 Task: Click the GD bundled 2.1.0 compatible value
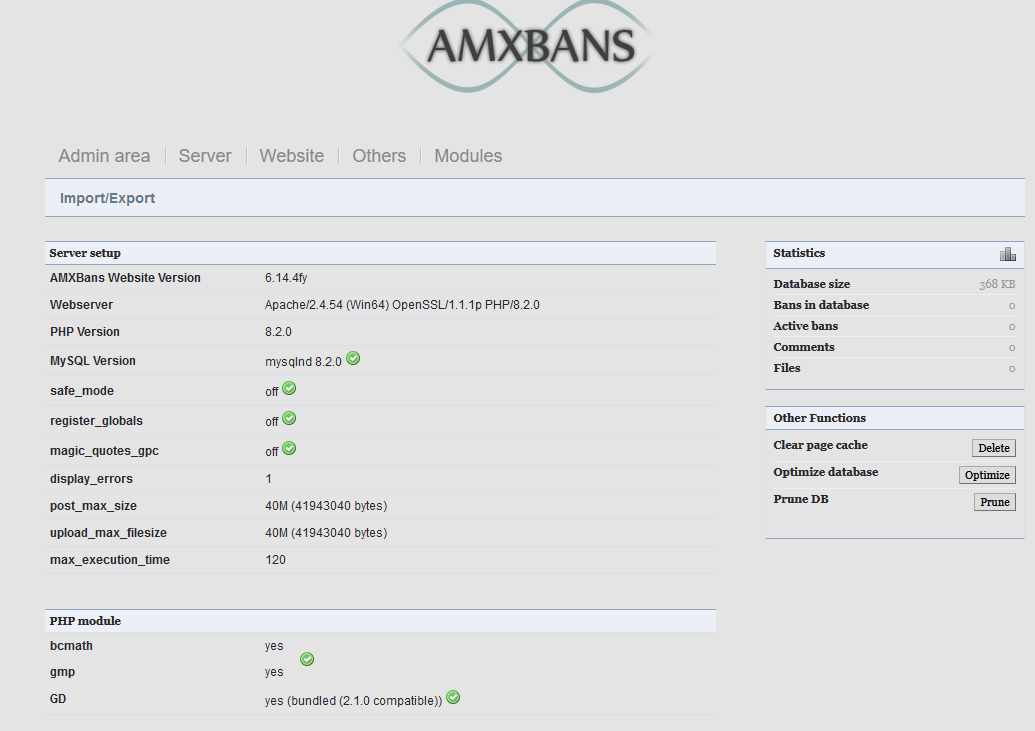point(353,701)
